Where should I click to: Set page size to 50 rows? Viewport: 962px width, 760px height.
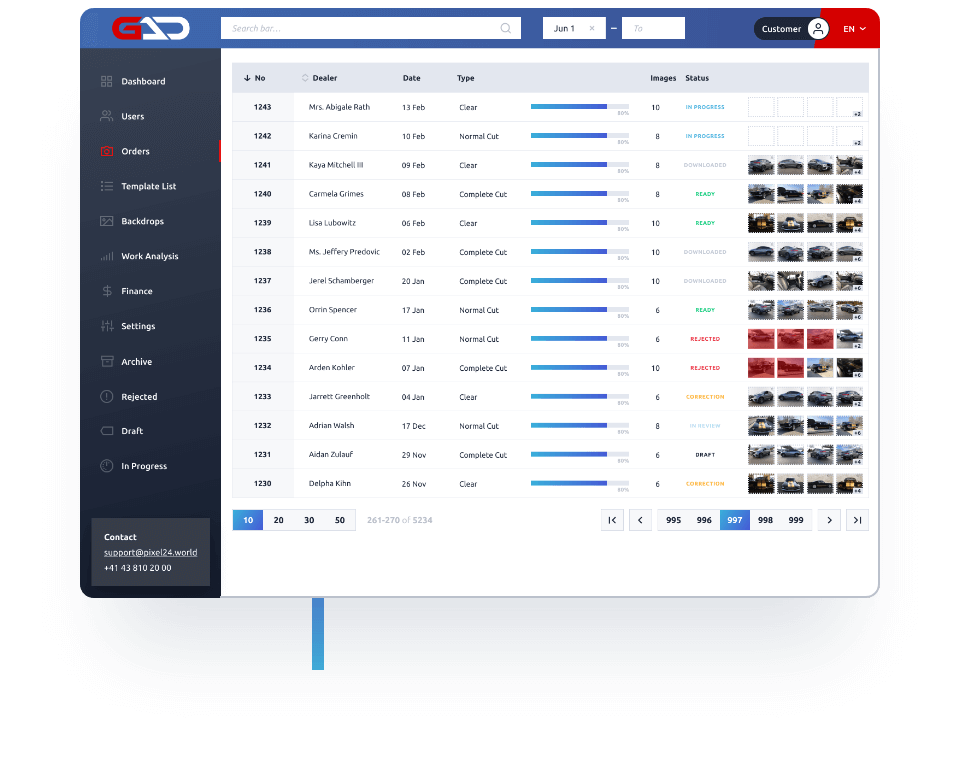(340, 520)
